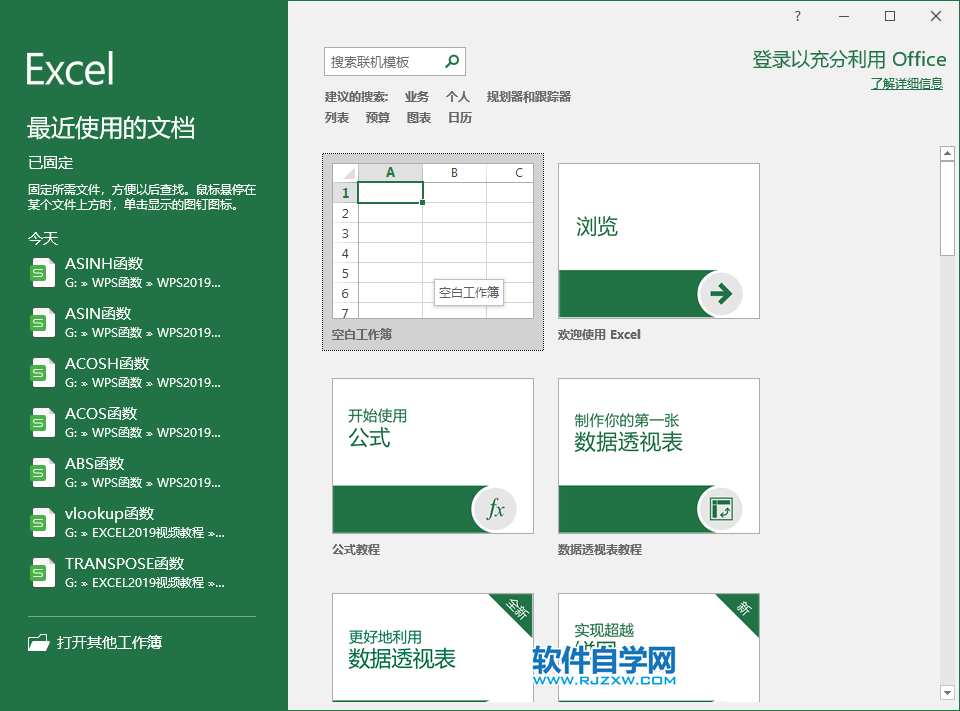Image resolution: width=960 pixels, height=711 pixels.
Task: Search 业务 suggested templates
Action: [x=416, y=96]
